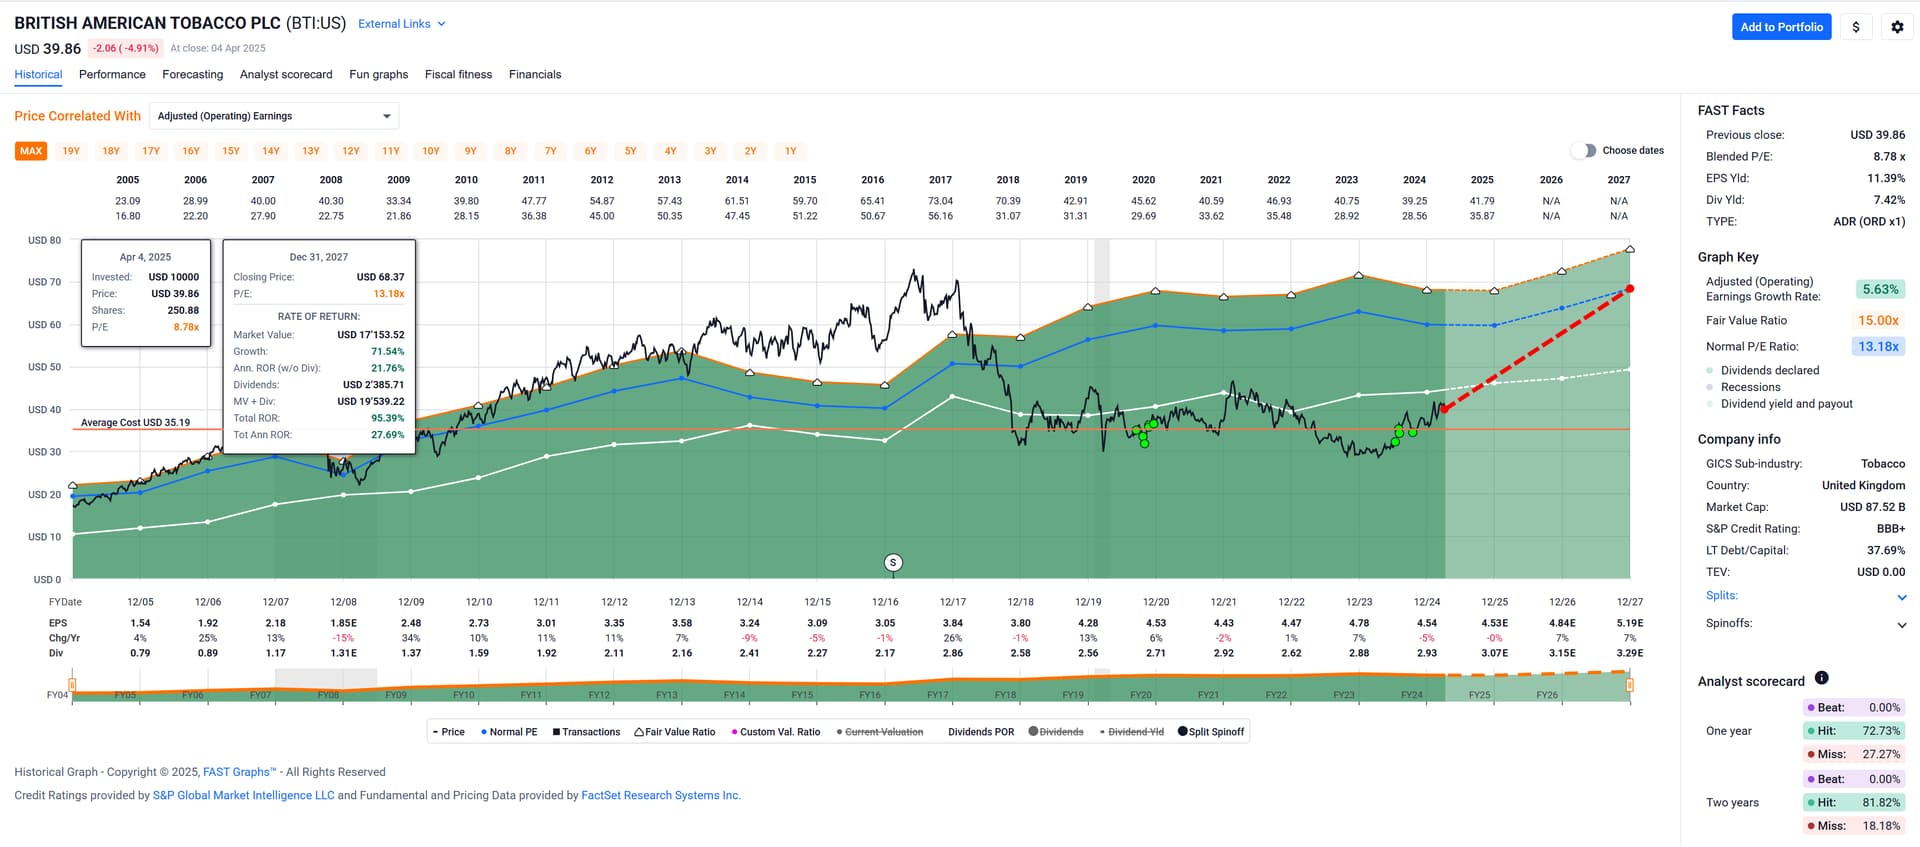1920x847 pixels.
Task: Open the External Links dropdown
Action: tap(402, 24)
